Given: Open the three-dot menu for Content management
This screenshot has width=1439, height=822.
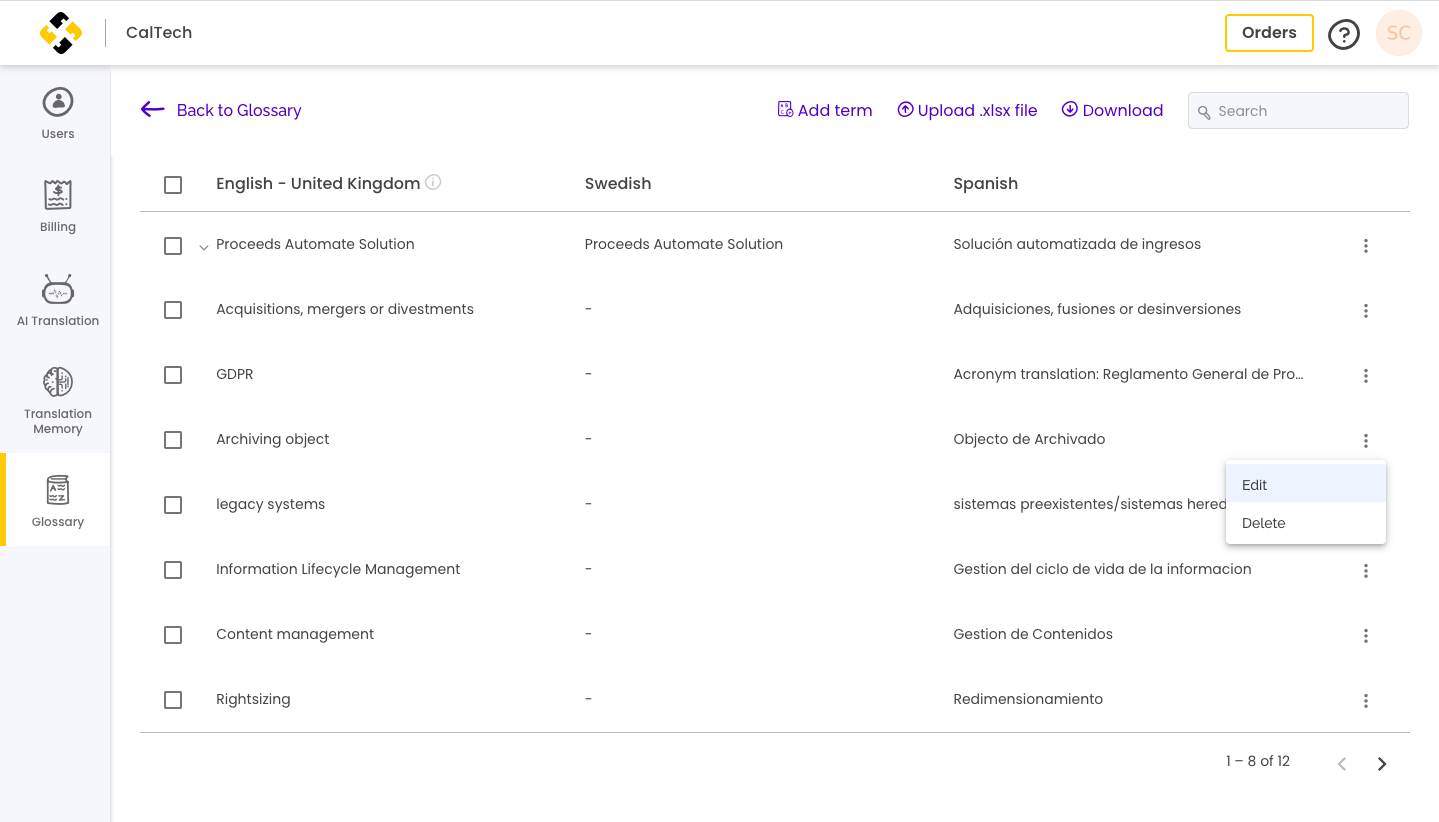Looking at the screenshot, I should (1365, 636).
